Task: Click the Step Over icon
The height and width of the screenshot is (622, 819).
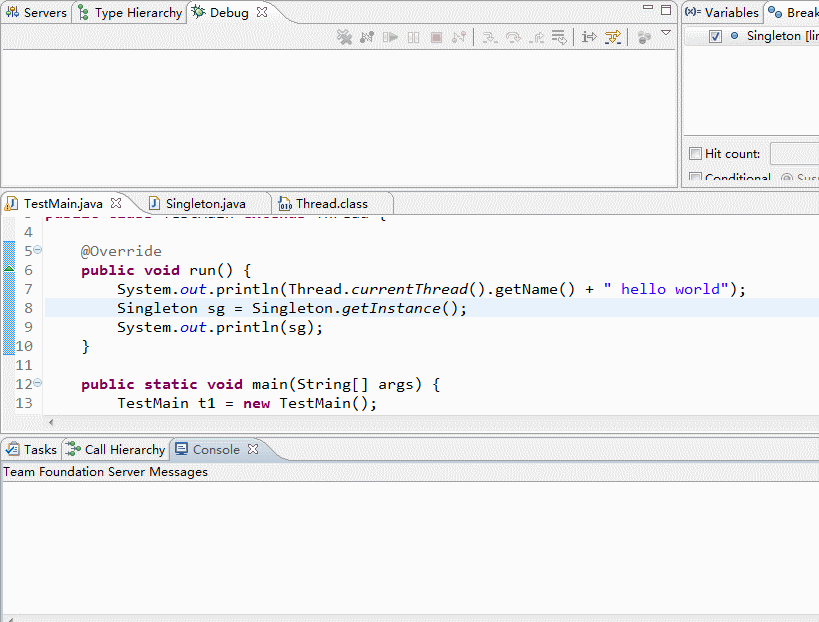Action: click(513, 37)
